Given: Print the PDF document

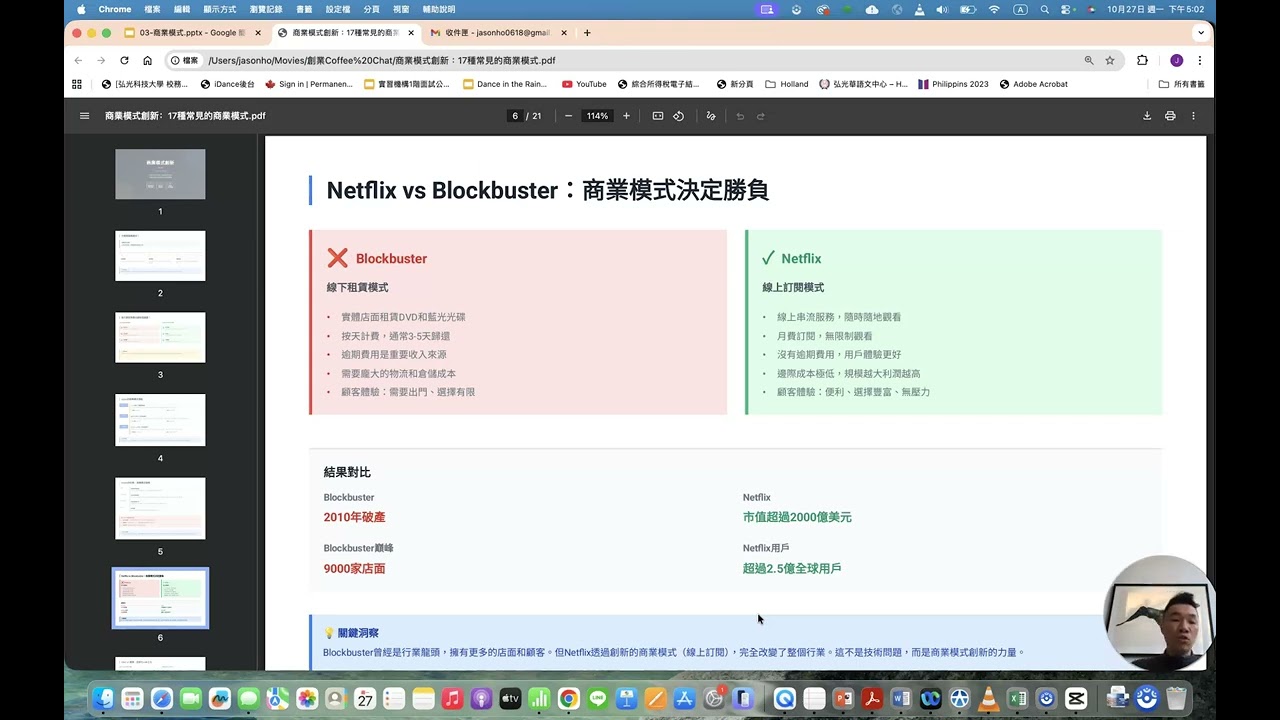Looking at the screenshot, I should (x=1170, y=116).
